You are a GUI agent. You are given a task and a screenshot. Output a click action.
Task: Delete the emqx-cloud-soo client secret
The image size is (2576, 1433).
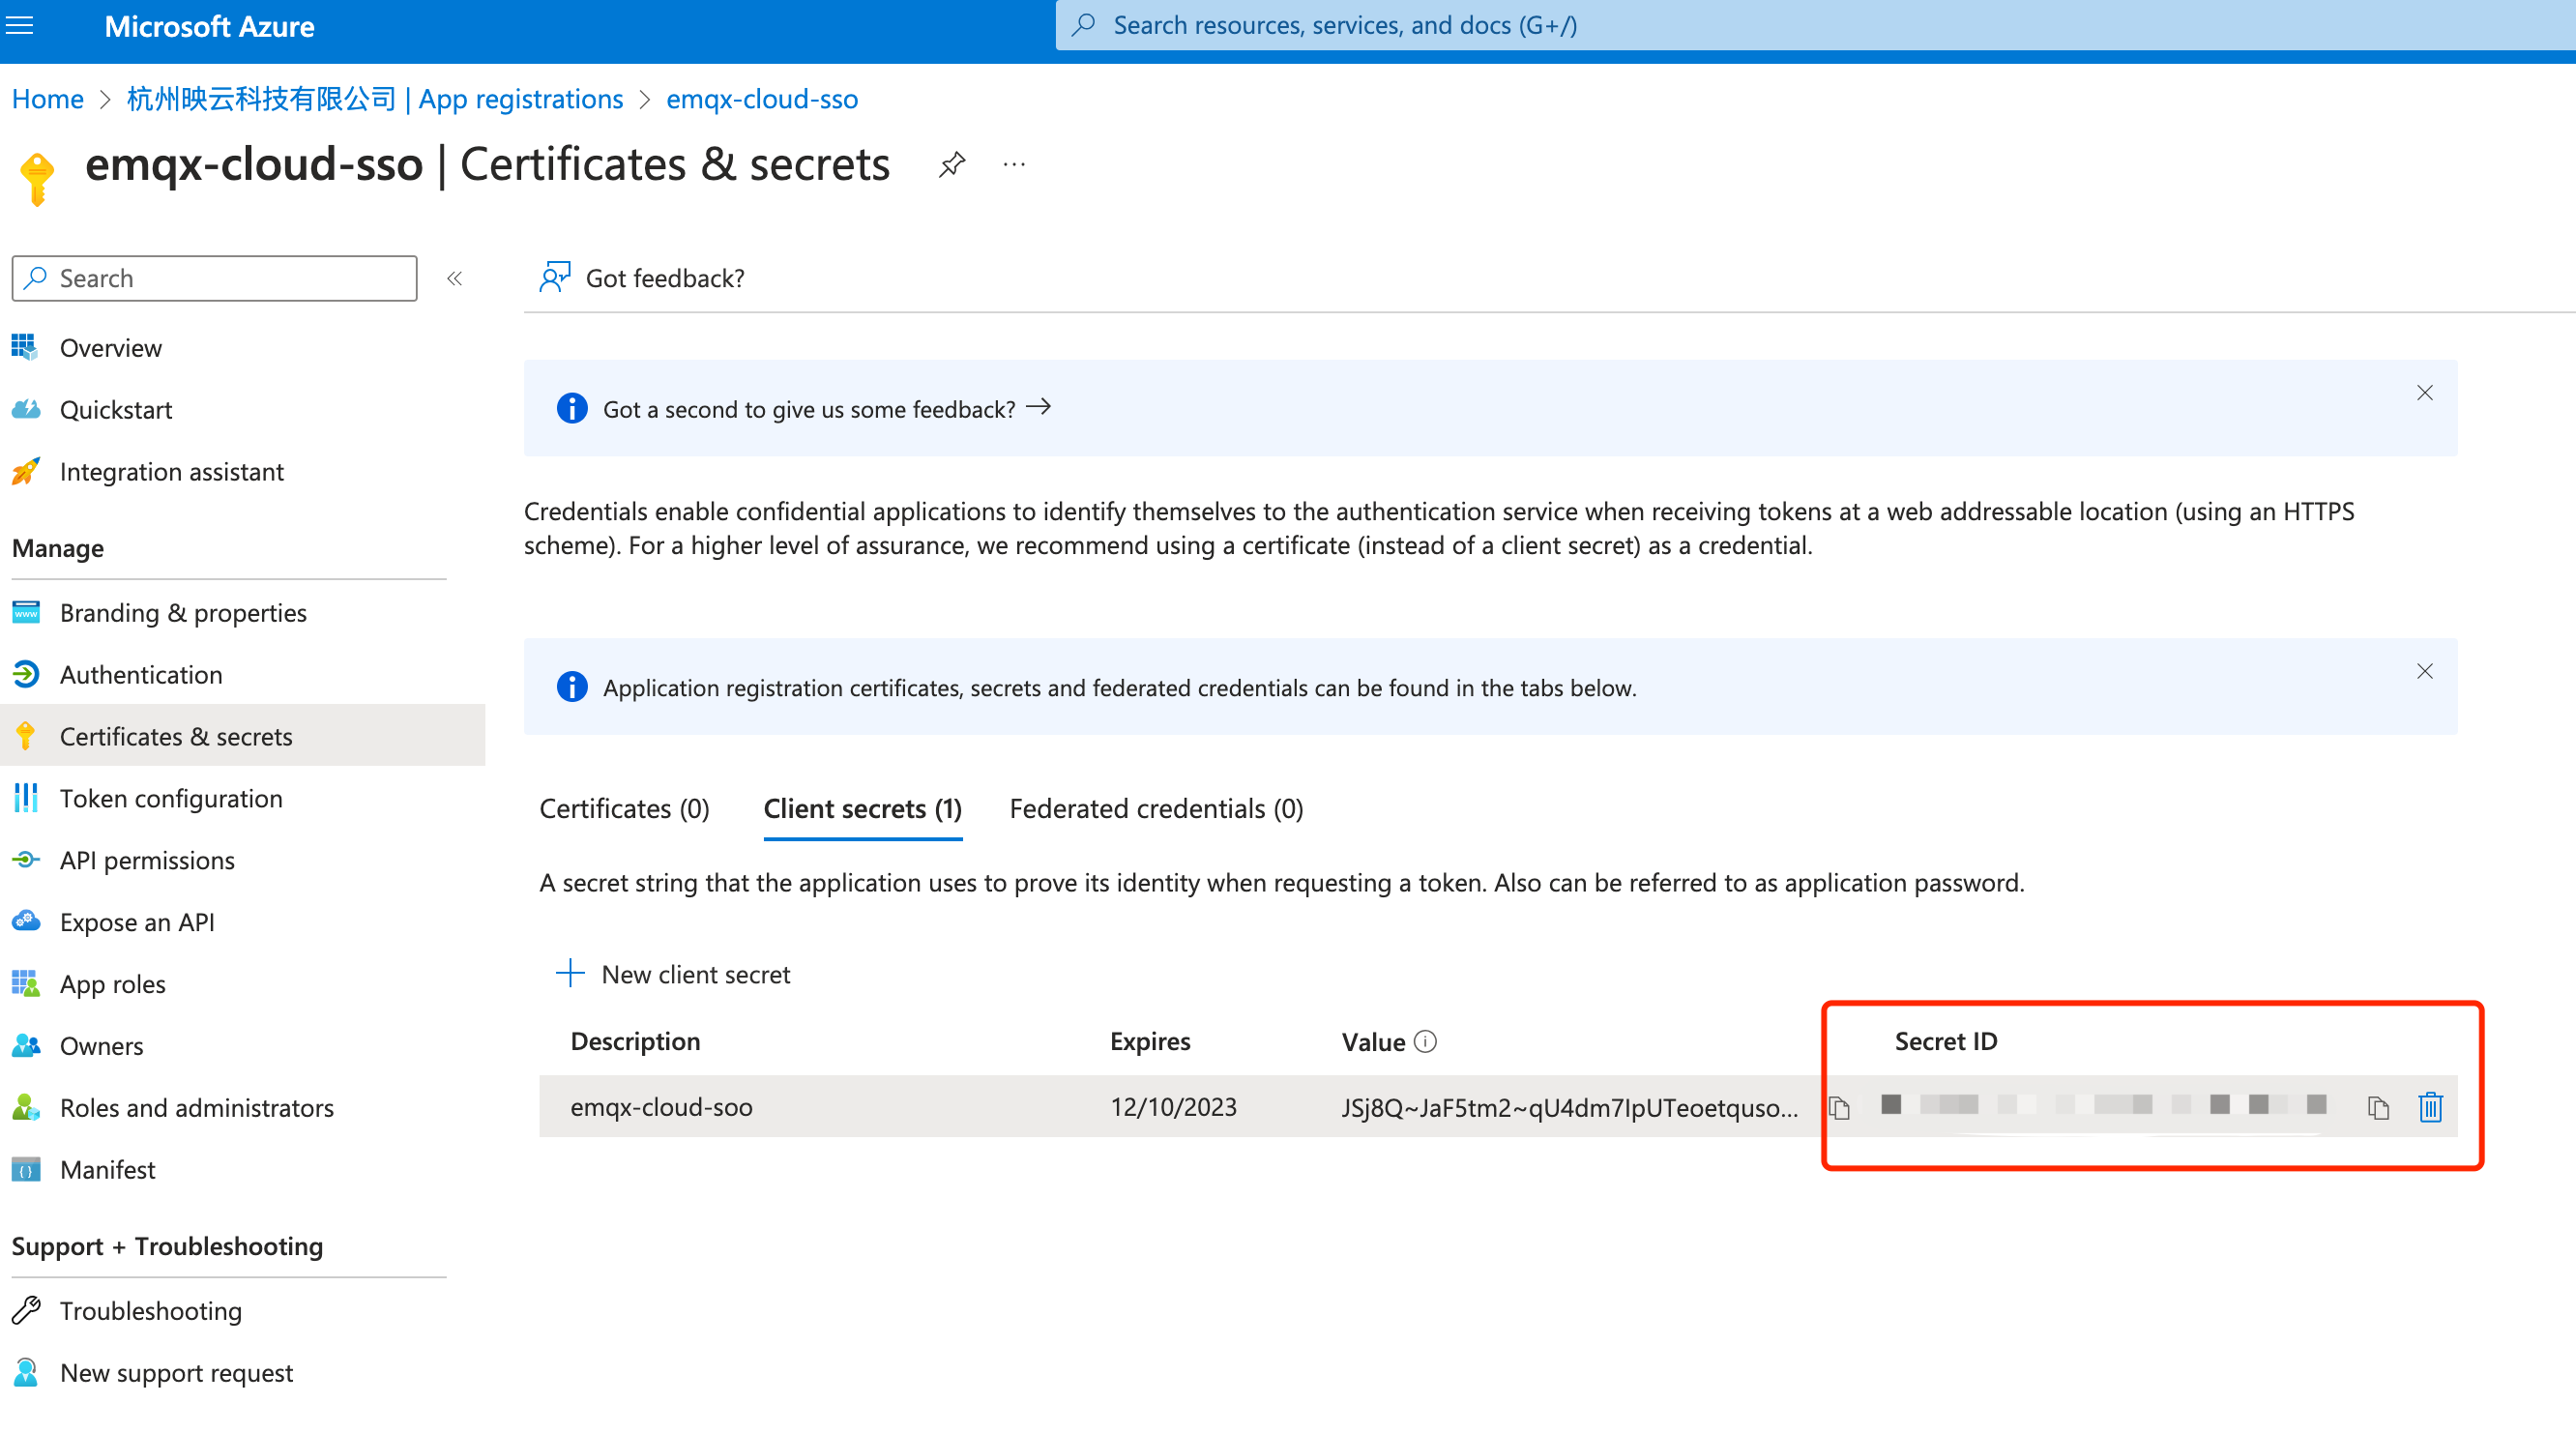pos(2430,1107)
